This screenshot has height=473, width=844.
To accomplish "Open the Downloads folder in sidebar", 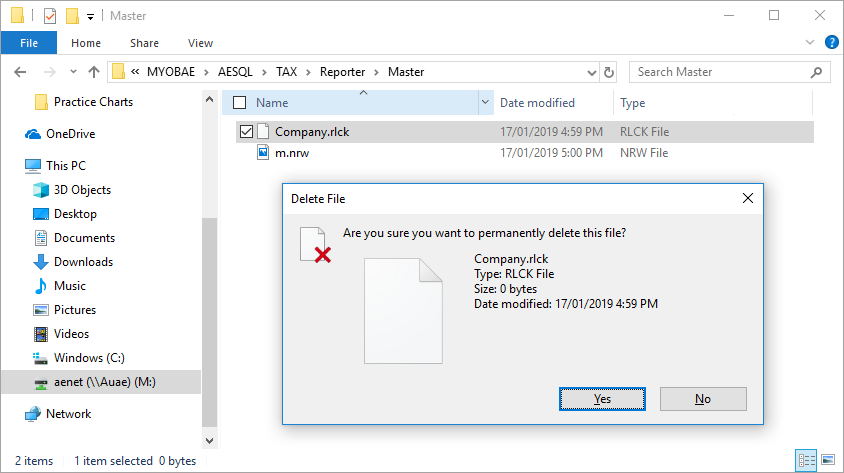I will pyautogui.click(x=82, y=262).
